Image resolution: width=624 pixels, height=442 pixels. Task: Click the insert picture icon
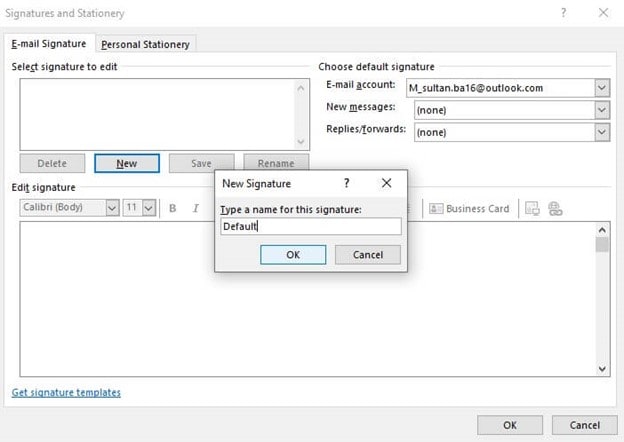pos(532,208)
